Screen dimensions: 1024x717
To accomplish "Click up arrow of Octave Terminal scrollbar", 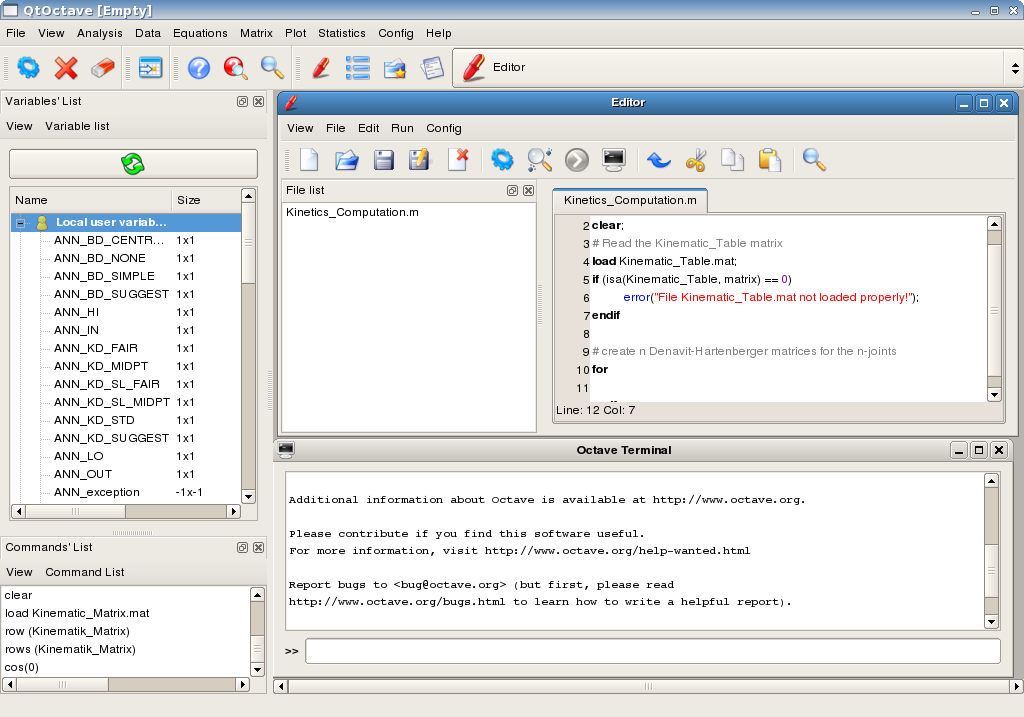I will [x=991, y=481].
